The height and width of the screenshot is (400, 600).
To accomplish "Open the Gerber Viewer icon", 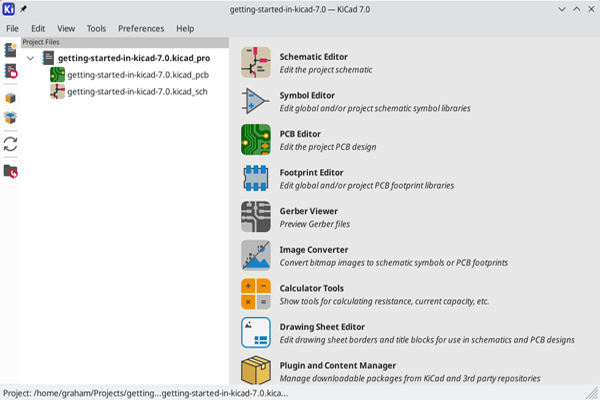I will 256,217.
